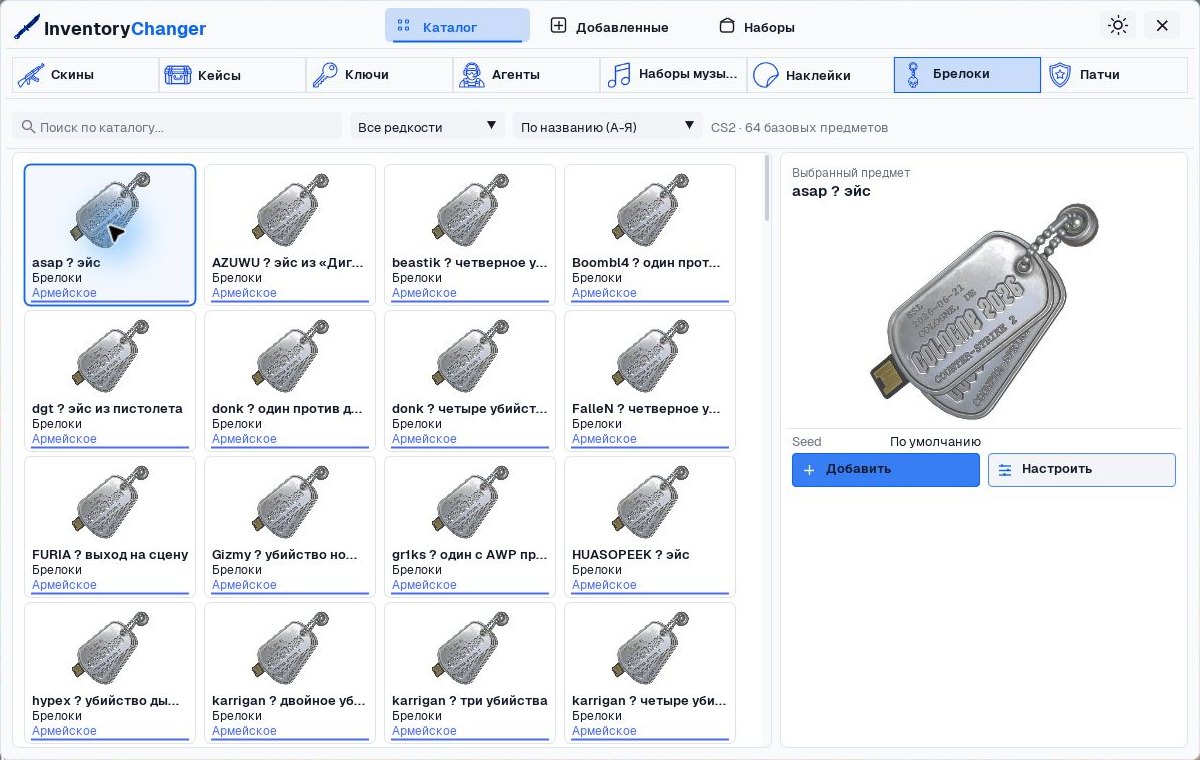Select the Gizmy убийство charm card

point(290,527)
